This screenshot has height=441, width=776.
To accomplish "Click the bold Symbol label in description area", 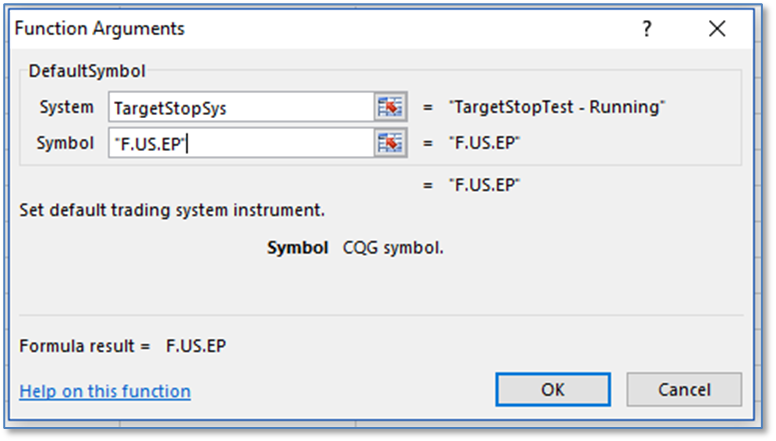I will point(297,247).
